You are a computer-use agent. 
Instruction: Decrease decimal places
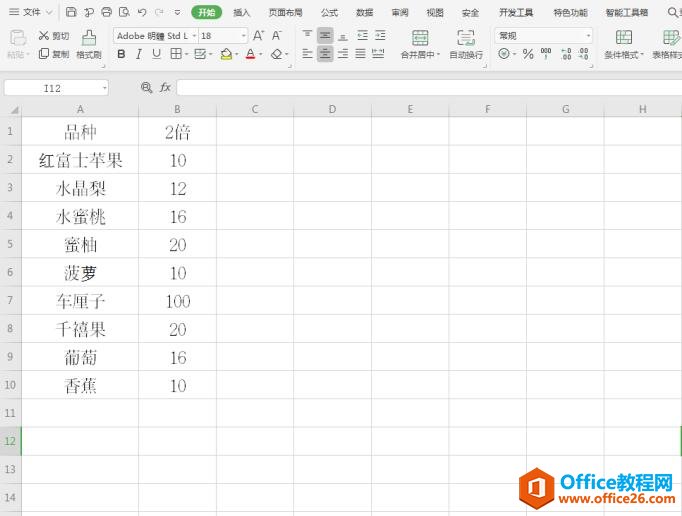pos(583,54)
